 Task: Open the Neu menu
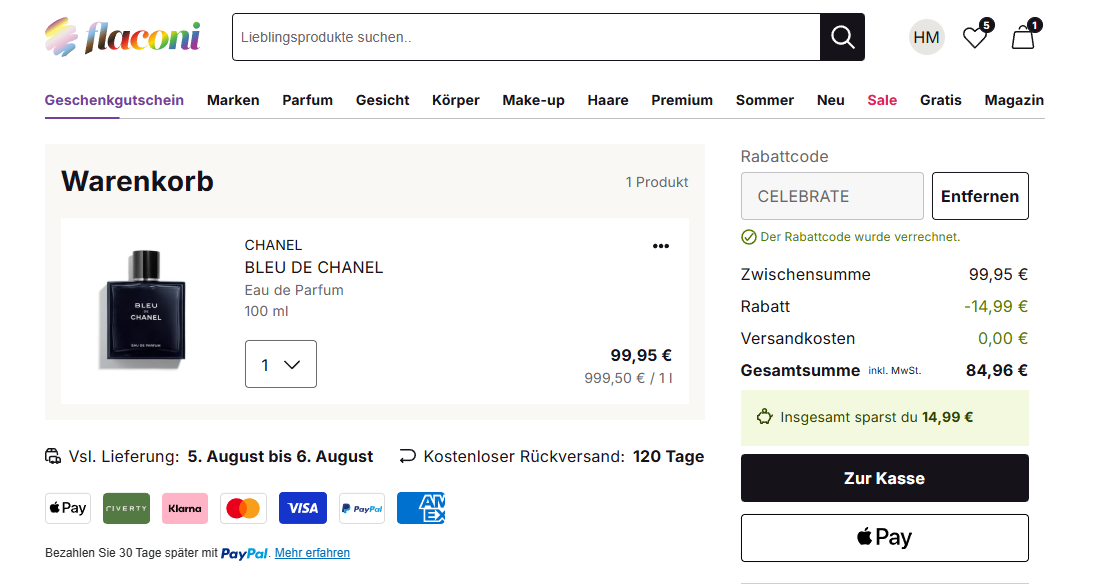pyautogui.click(x=830, y=100)
